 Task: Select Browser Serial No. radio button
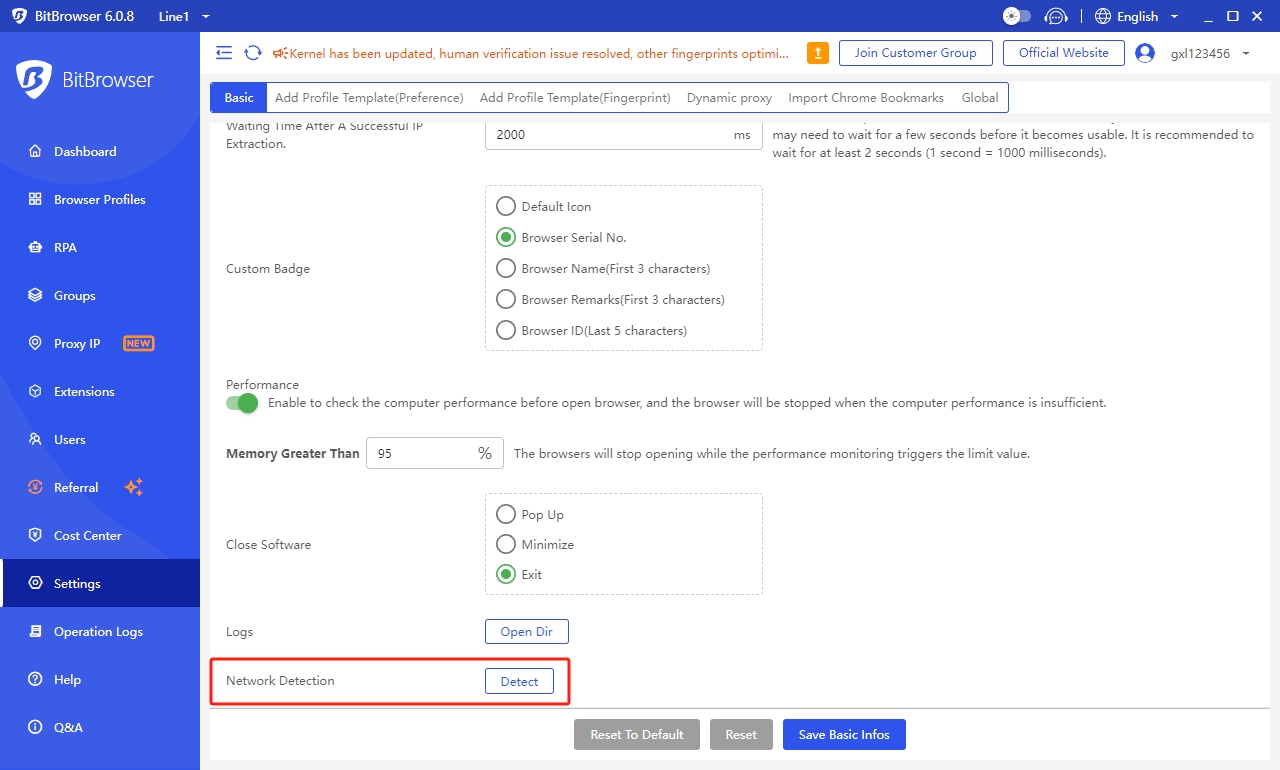(506, 238)
